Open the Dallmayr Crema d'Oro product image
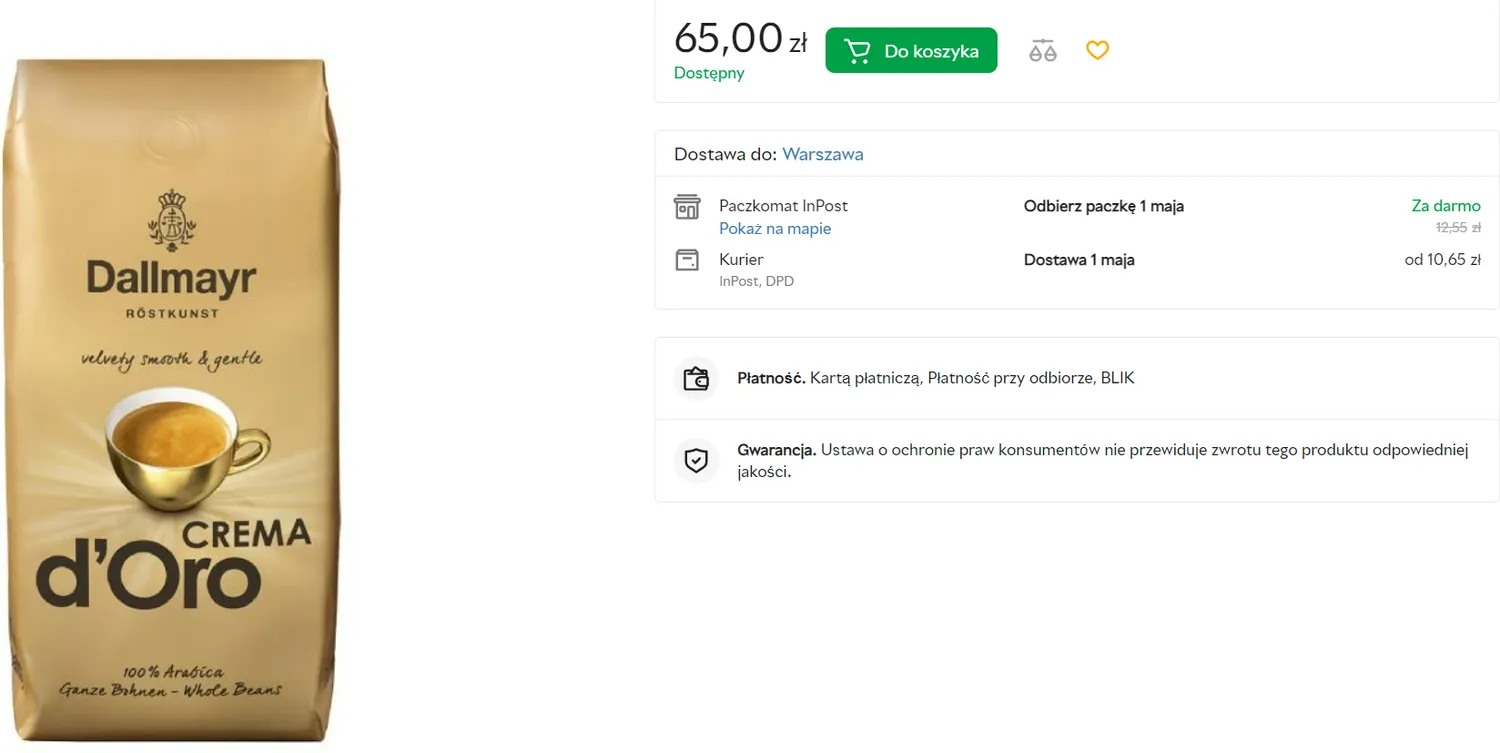 click(x=171, y=400)
